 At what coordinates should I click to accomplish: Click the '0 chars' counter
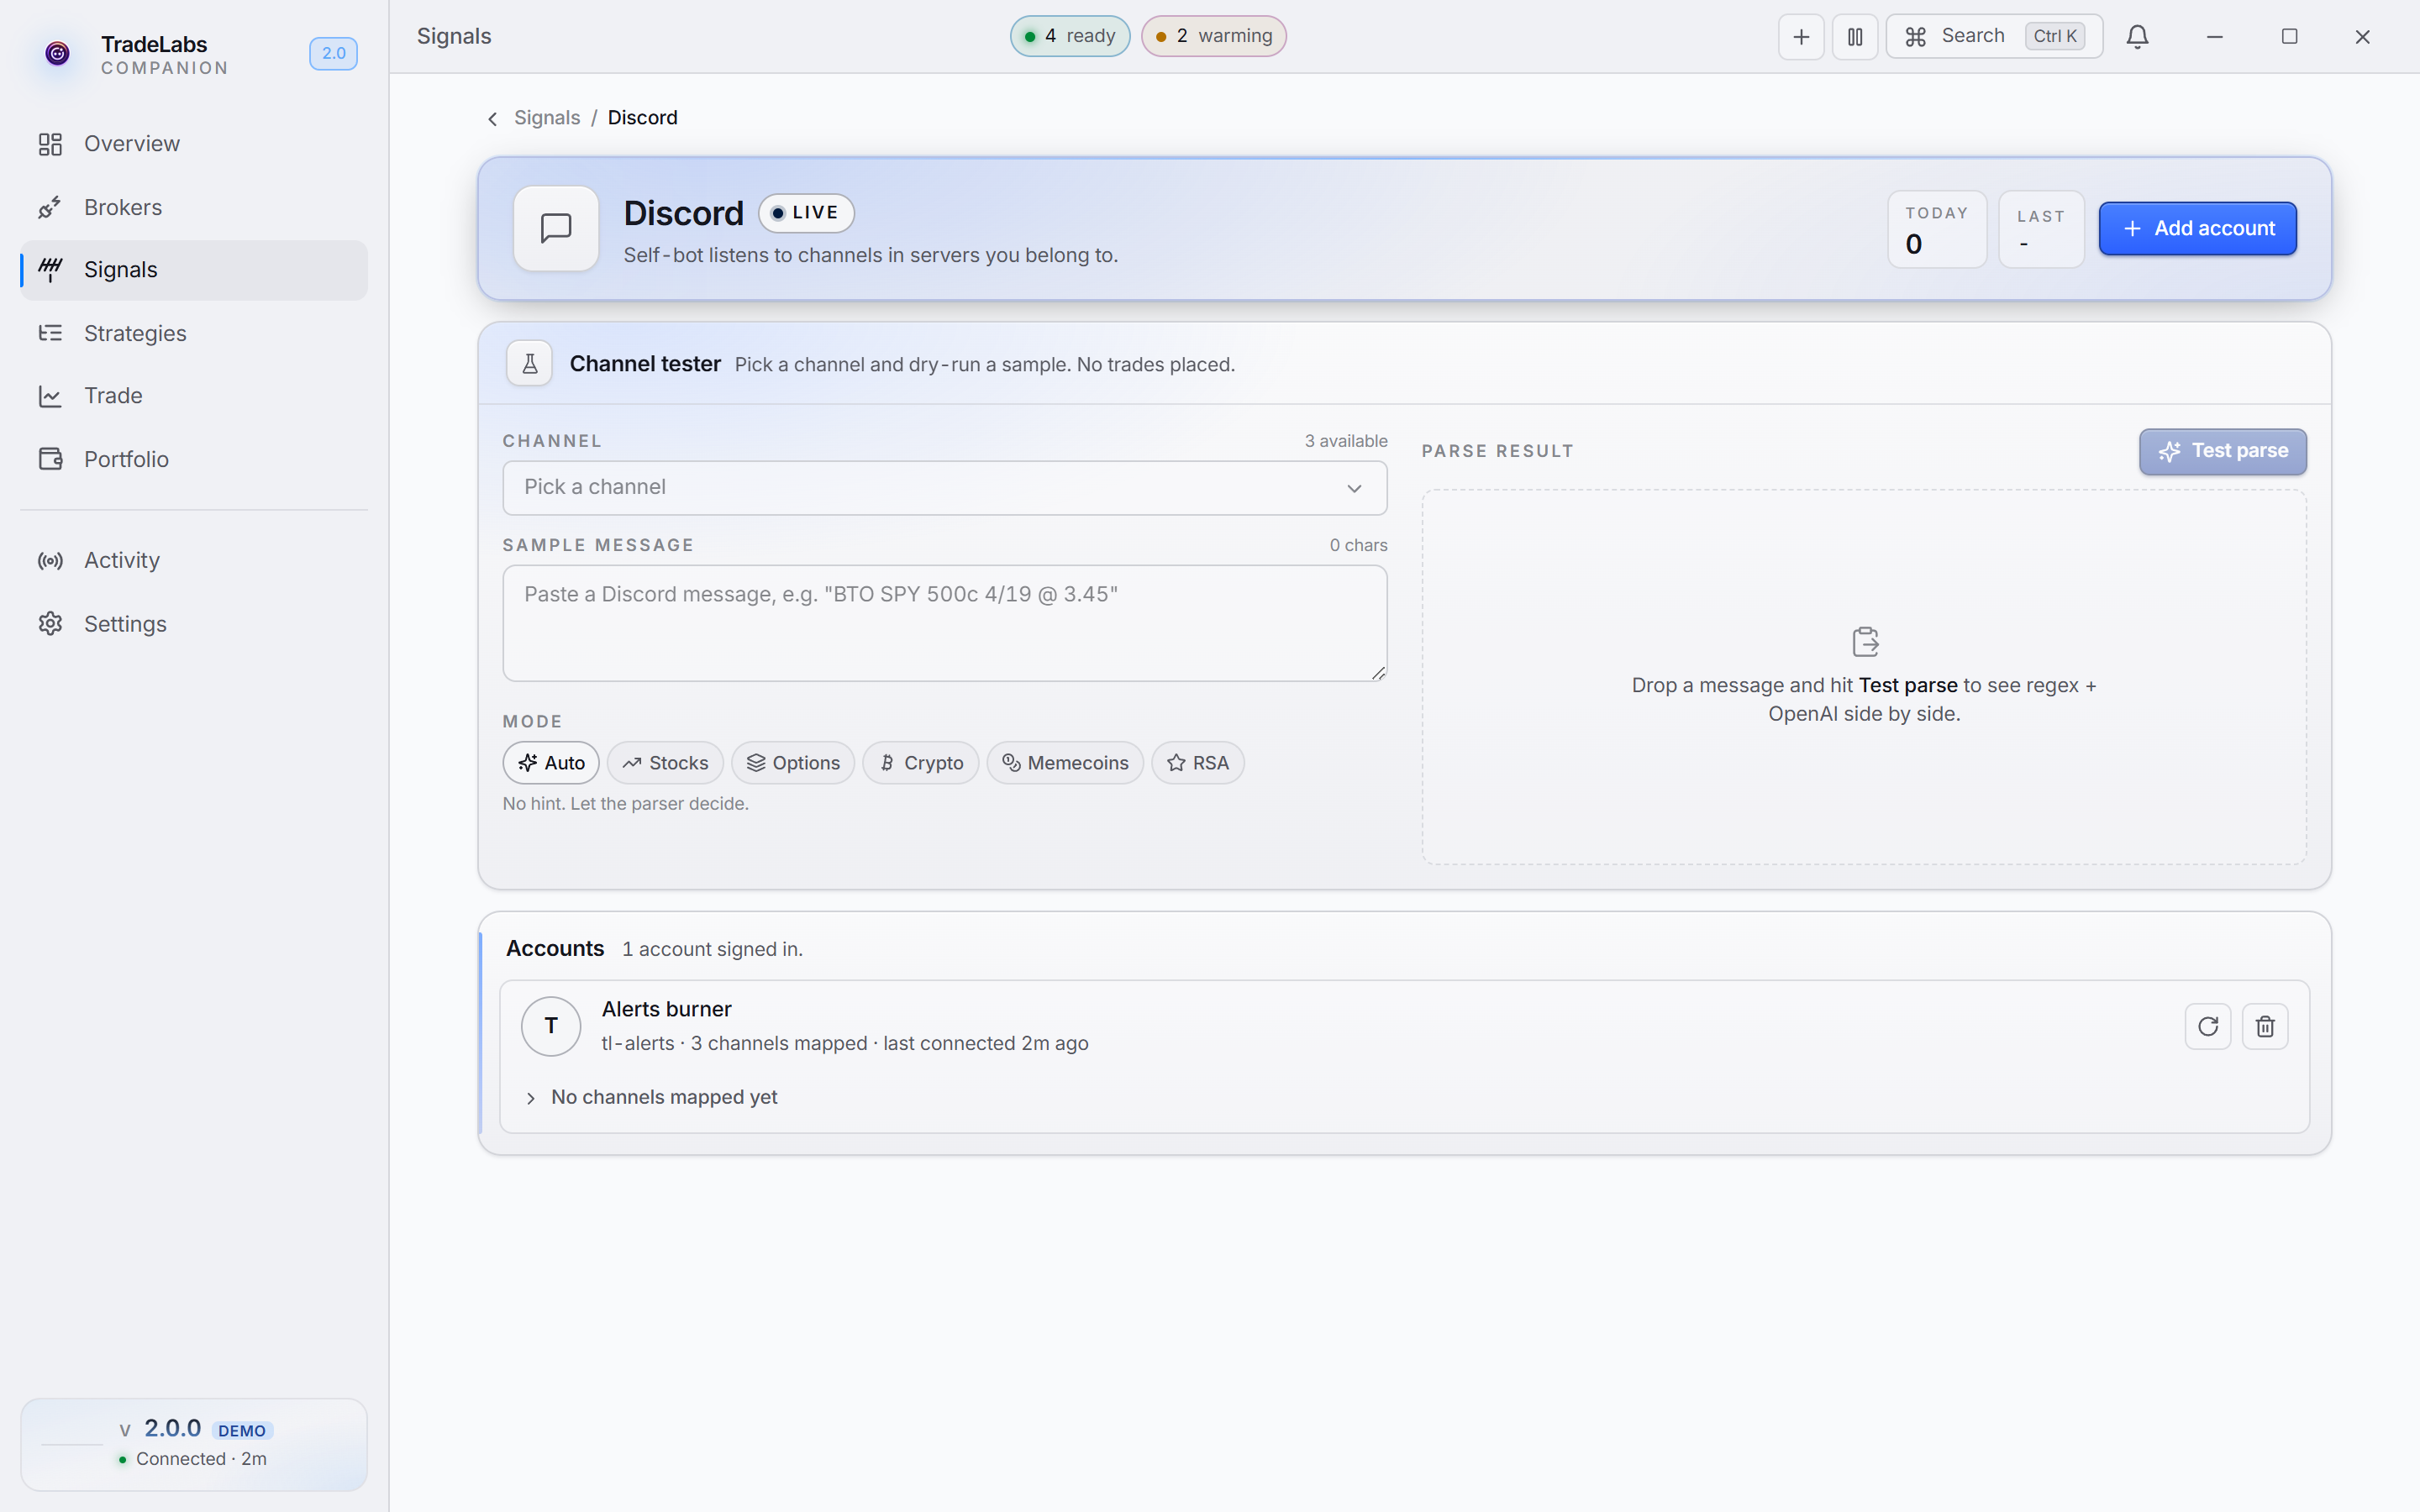point(1358,545)
